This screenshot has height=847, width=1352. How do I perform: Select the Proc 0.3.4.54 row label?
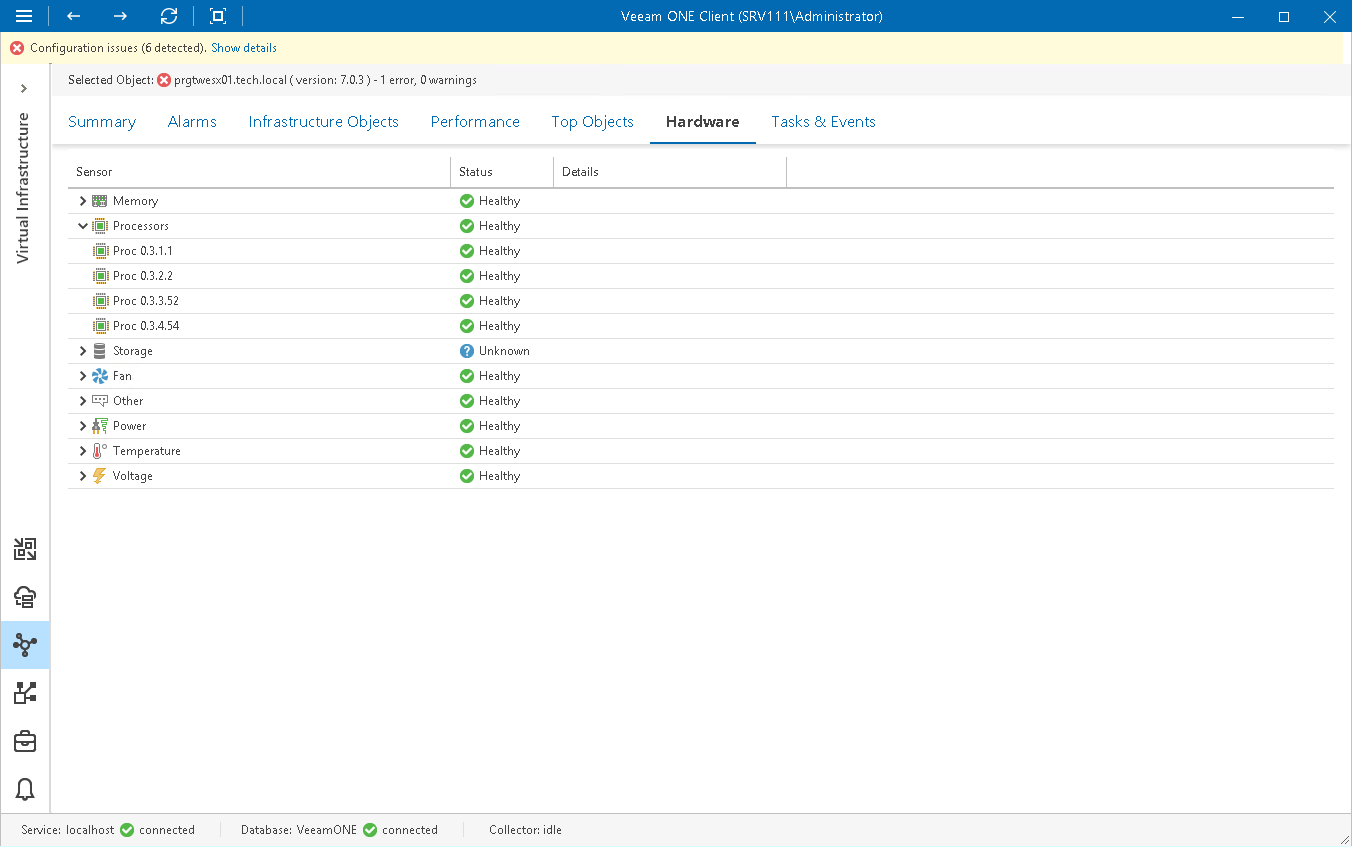click(146, 326)
